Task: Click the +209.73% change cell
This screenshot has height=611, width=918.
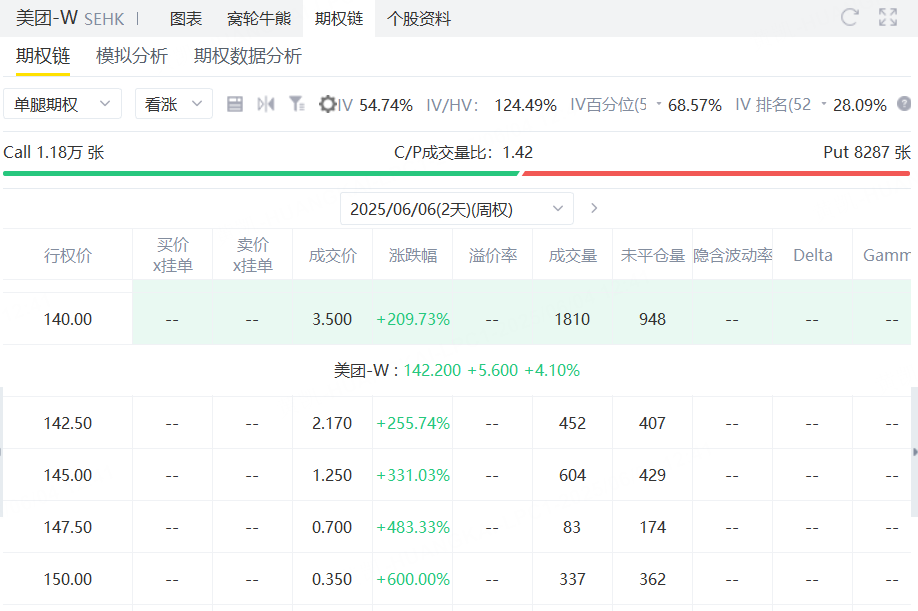Action: point(413,319)
